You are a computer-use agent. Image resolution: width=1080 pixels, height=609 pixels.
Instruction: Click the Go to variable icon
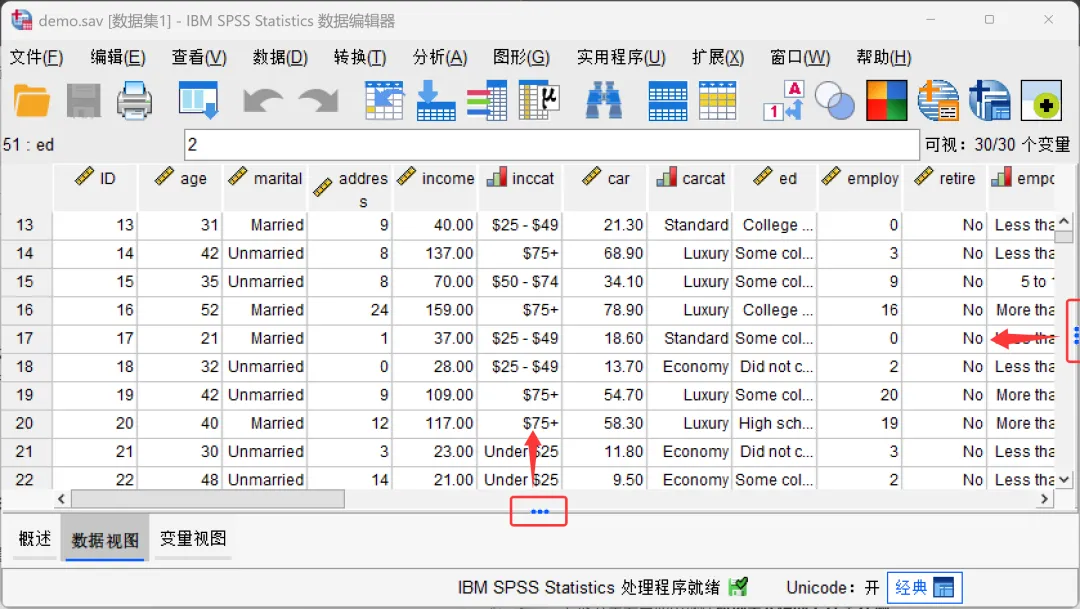[x=436, y=101]
